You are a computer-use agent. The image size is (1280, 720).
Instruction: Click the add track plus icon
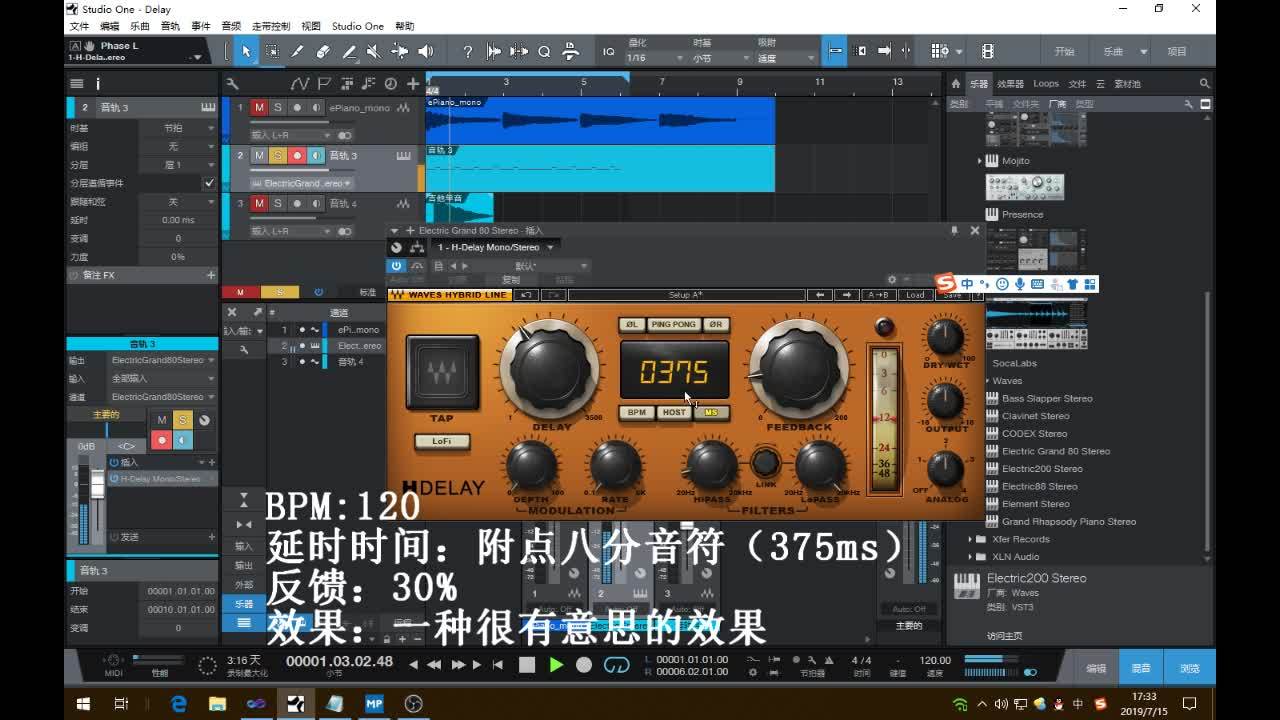click(412, 84)
